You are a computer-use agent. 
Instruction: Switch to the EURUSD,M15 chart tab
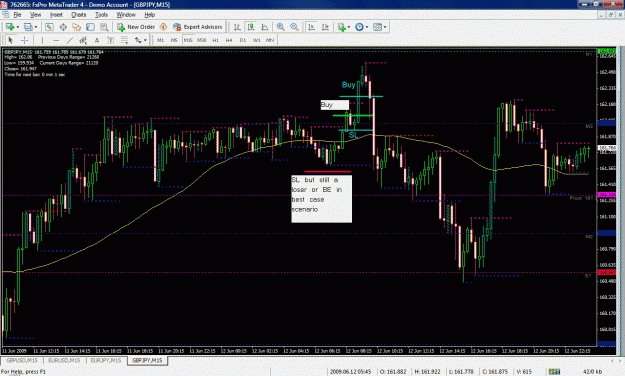tap(64, 360)
